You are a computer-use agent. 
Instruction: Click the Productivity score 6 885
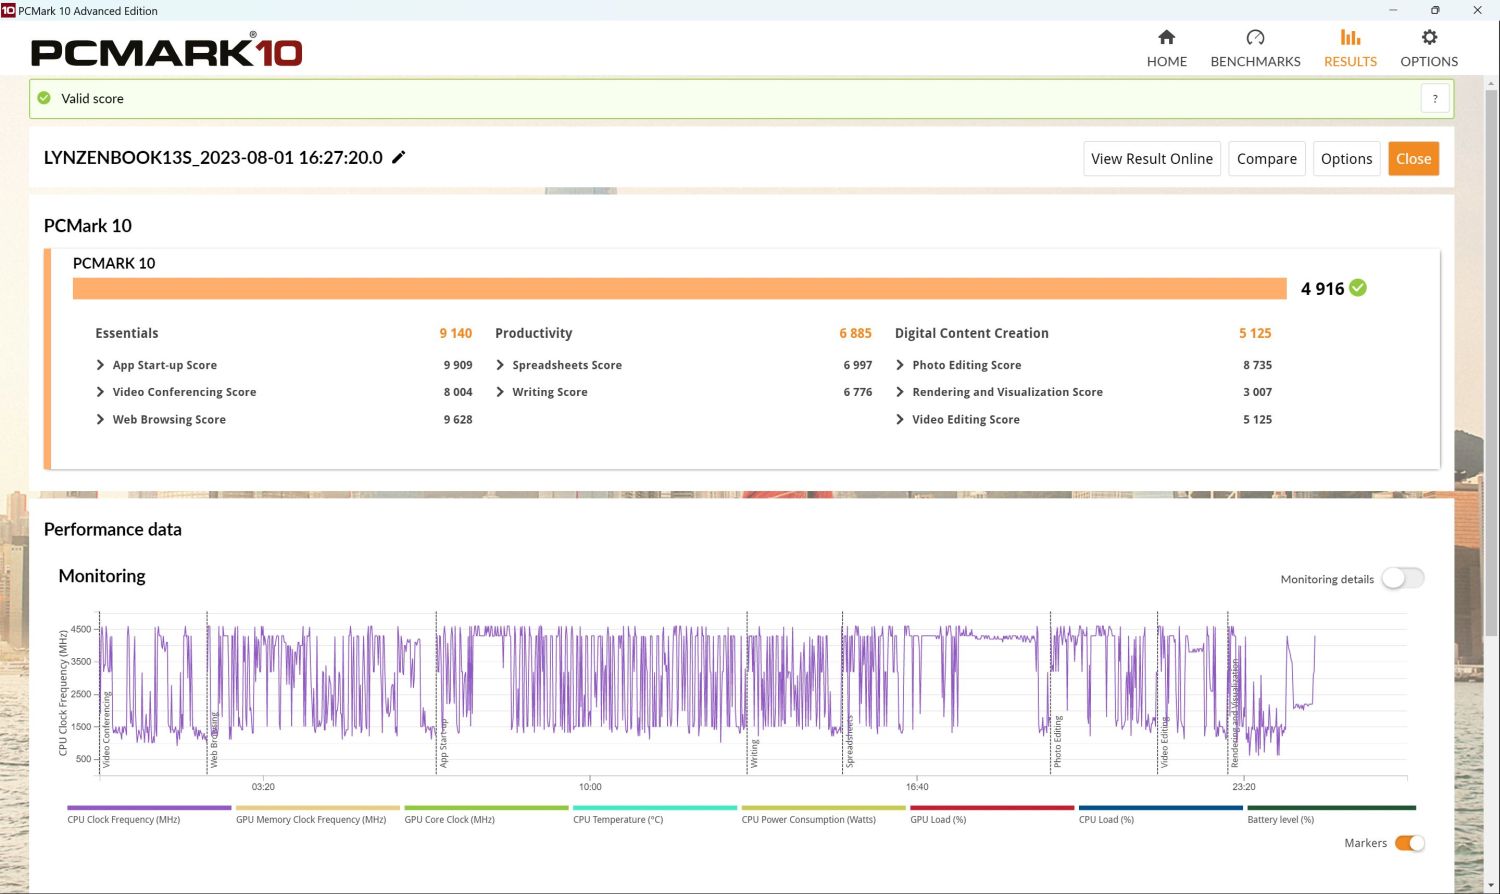pyautogui.click(x=855, y=333)
